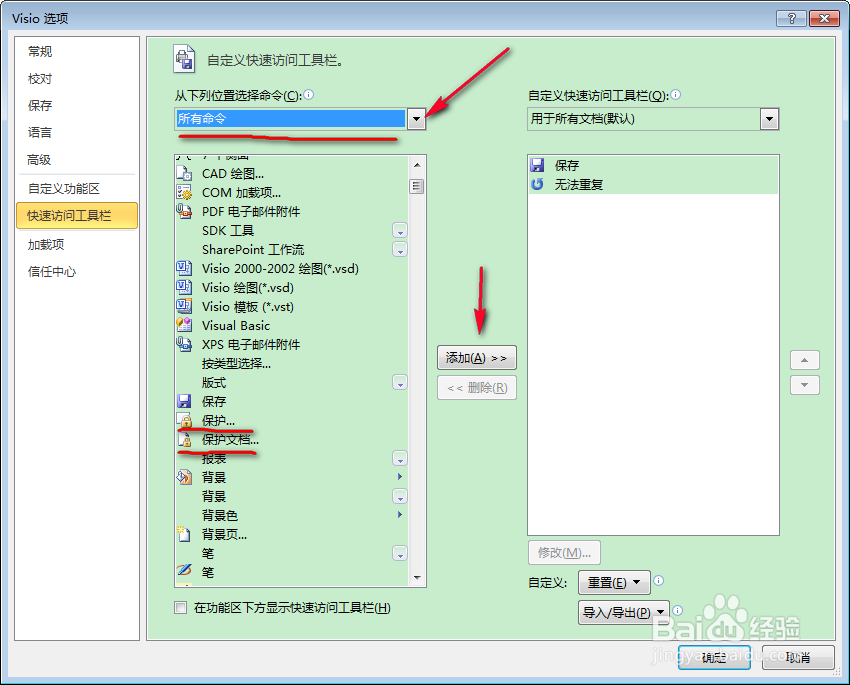Click the 保护... lock icon
This screenshot has width=850, height=685.
(184, 421)
